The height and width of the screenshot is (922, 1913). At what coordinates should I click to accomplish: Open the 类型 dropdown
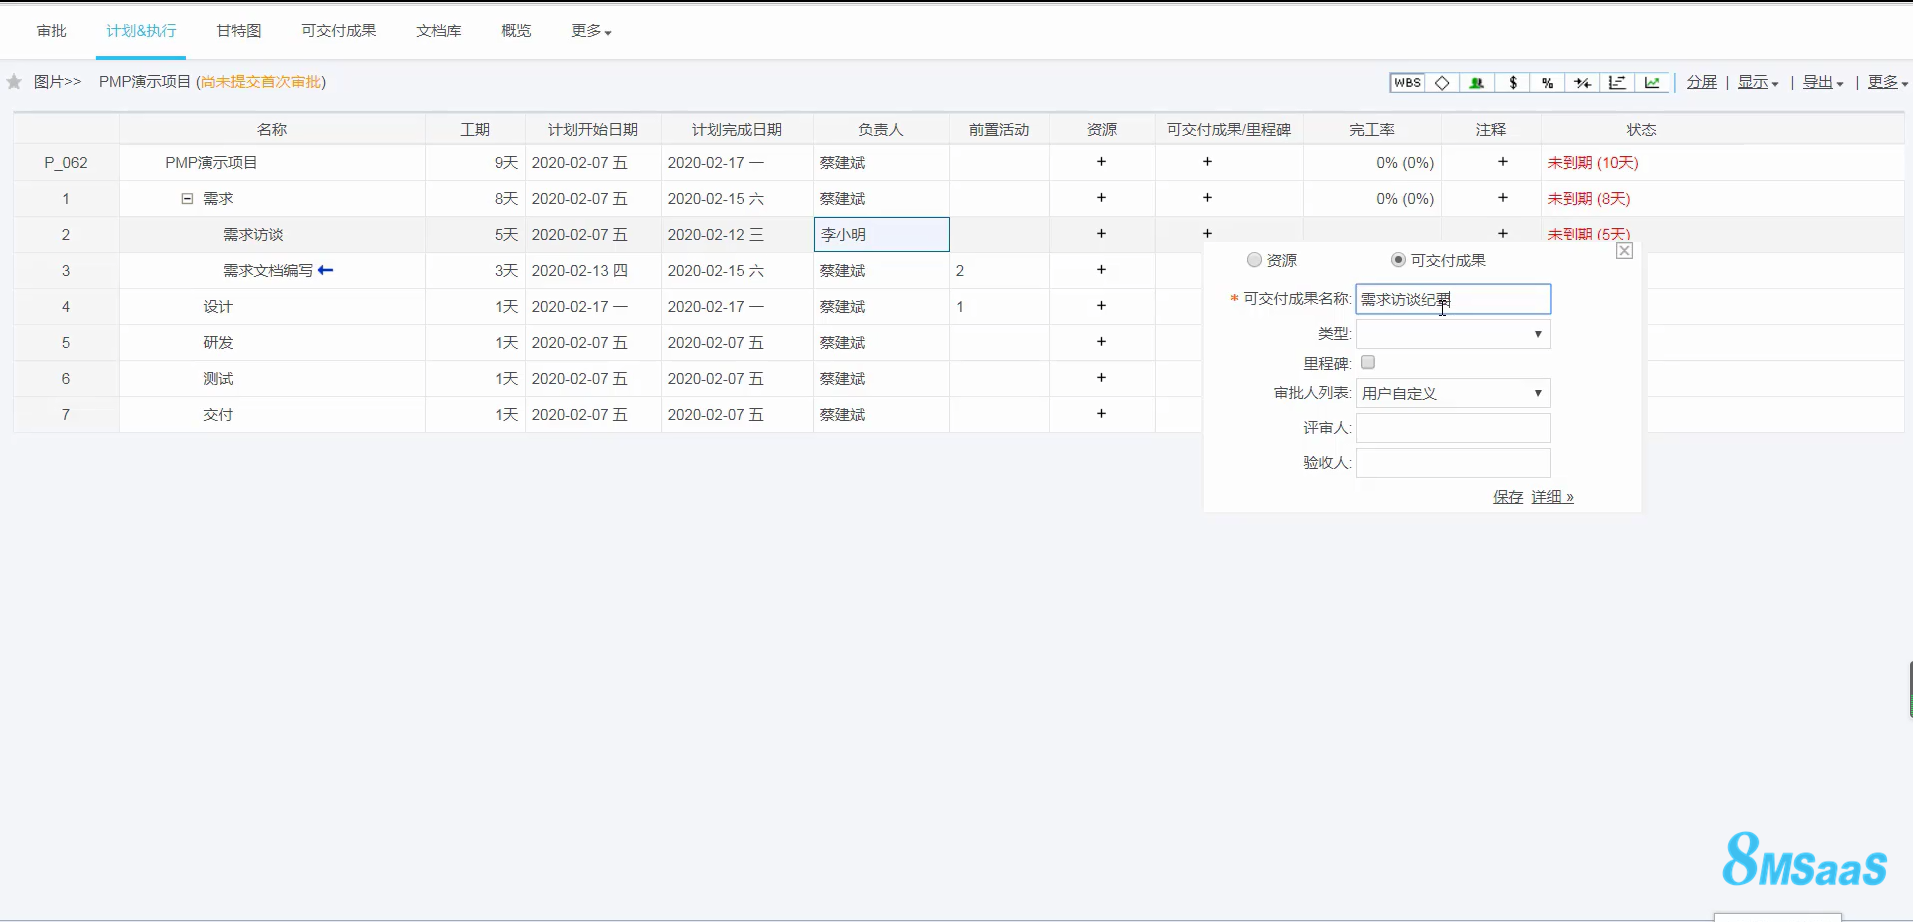click(x=1453, y=334)
